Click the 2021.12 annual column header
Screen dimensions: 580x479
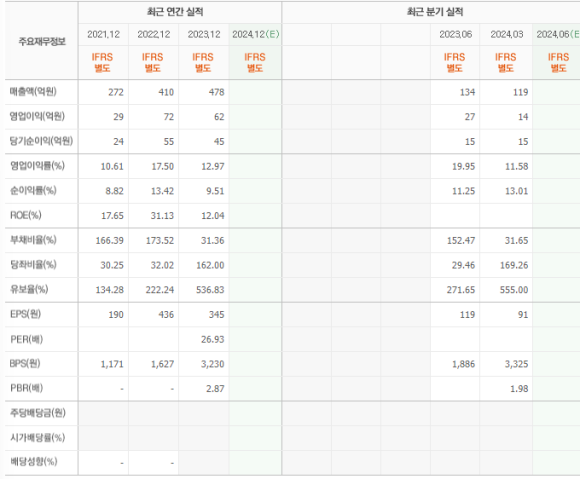pyautogui.click(x=104, y=34)
